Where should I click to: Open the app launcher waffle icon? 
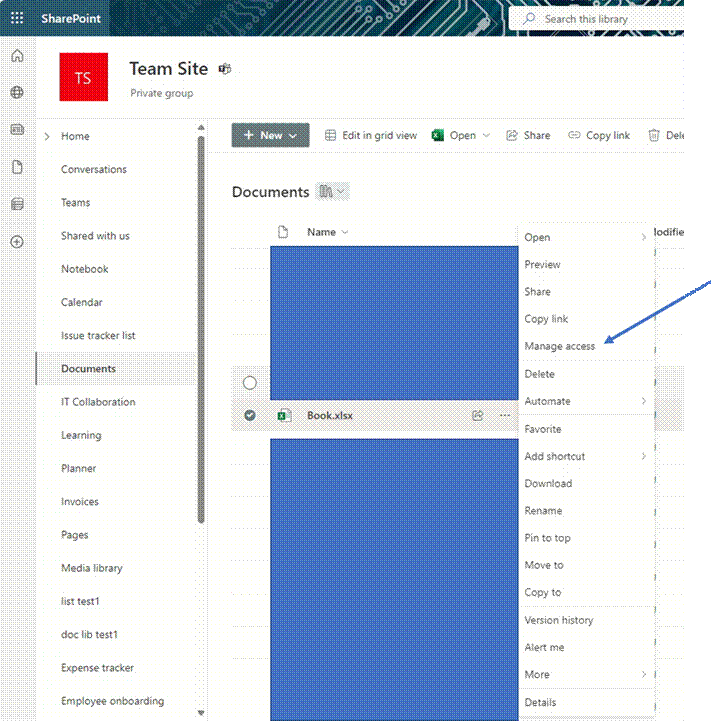click(x=17, y=18)
